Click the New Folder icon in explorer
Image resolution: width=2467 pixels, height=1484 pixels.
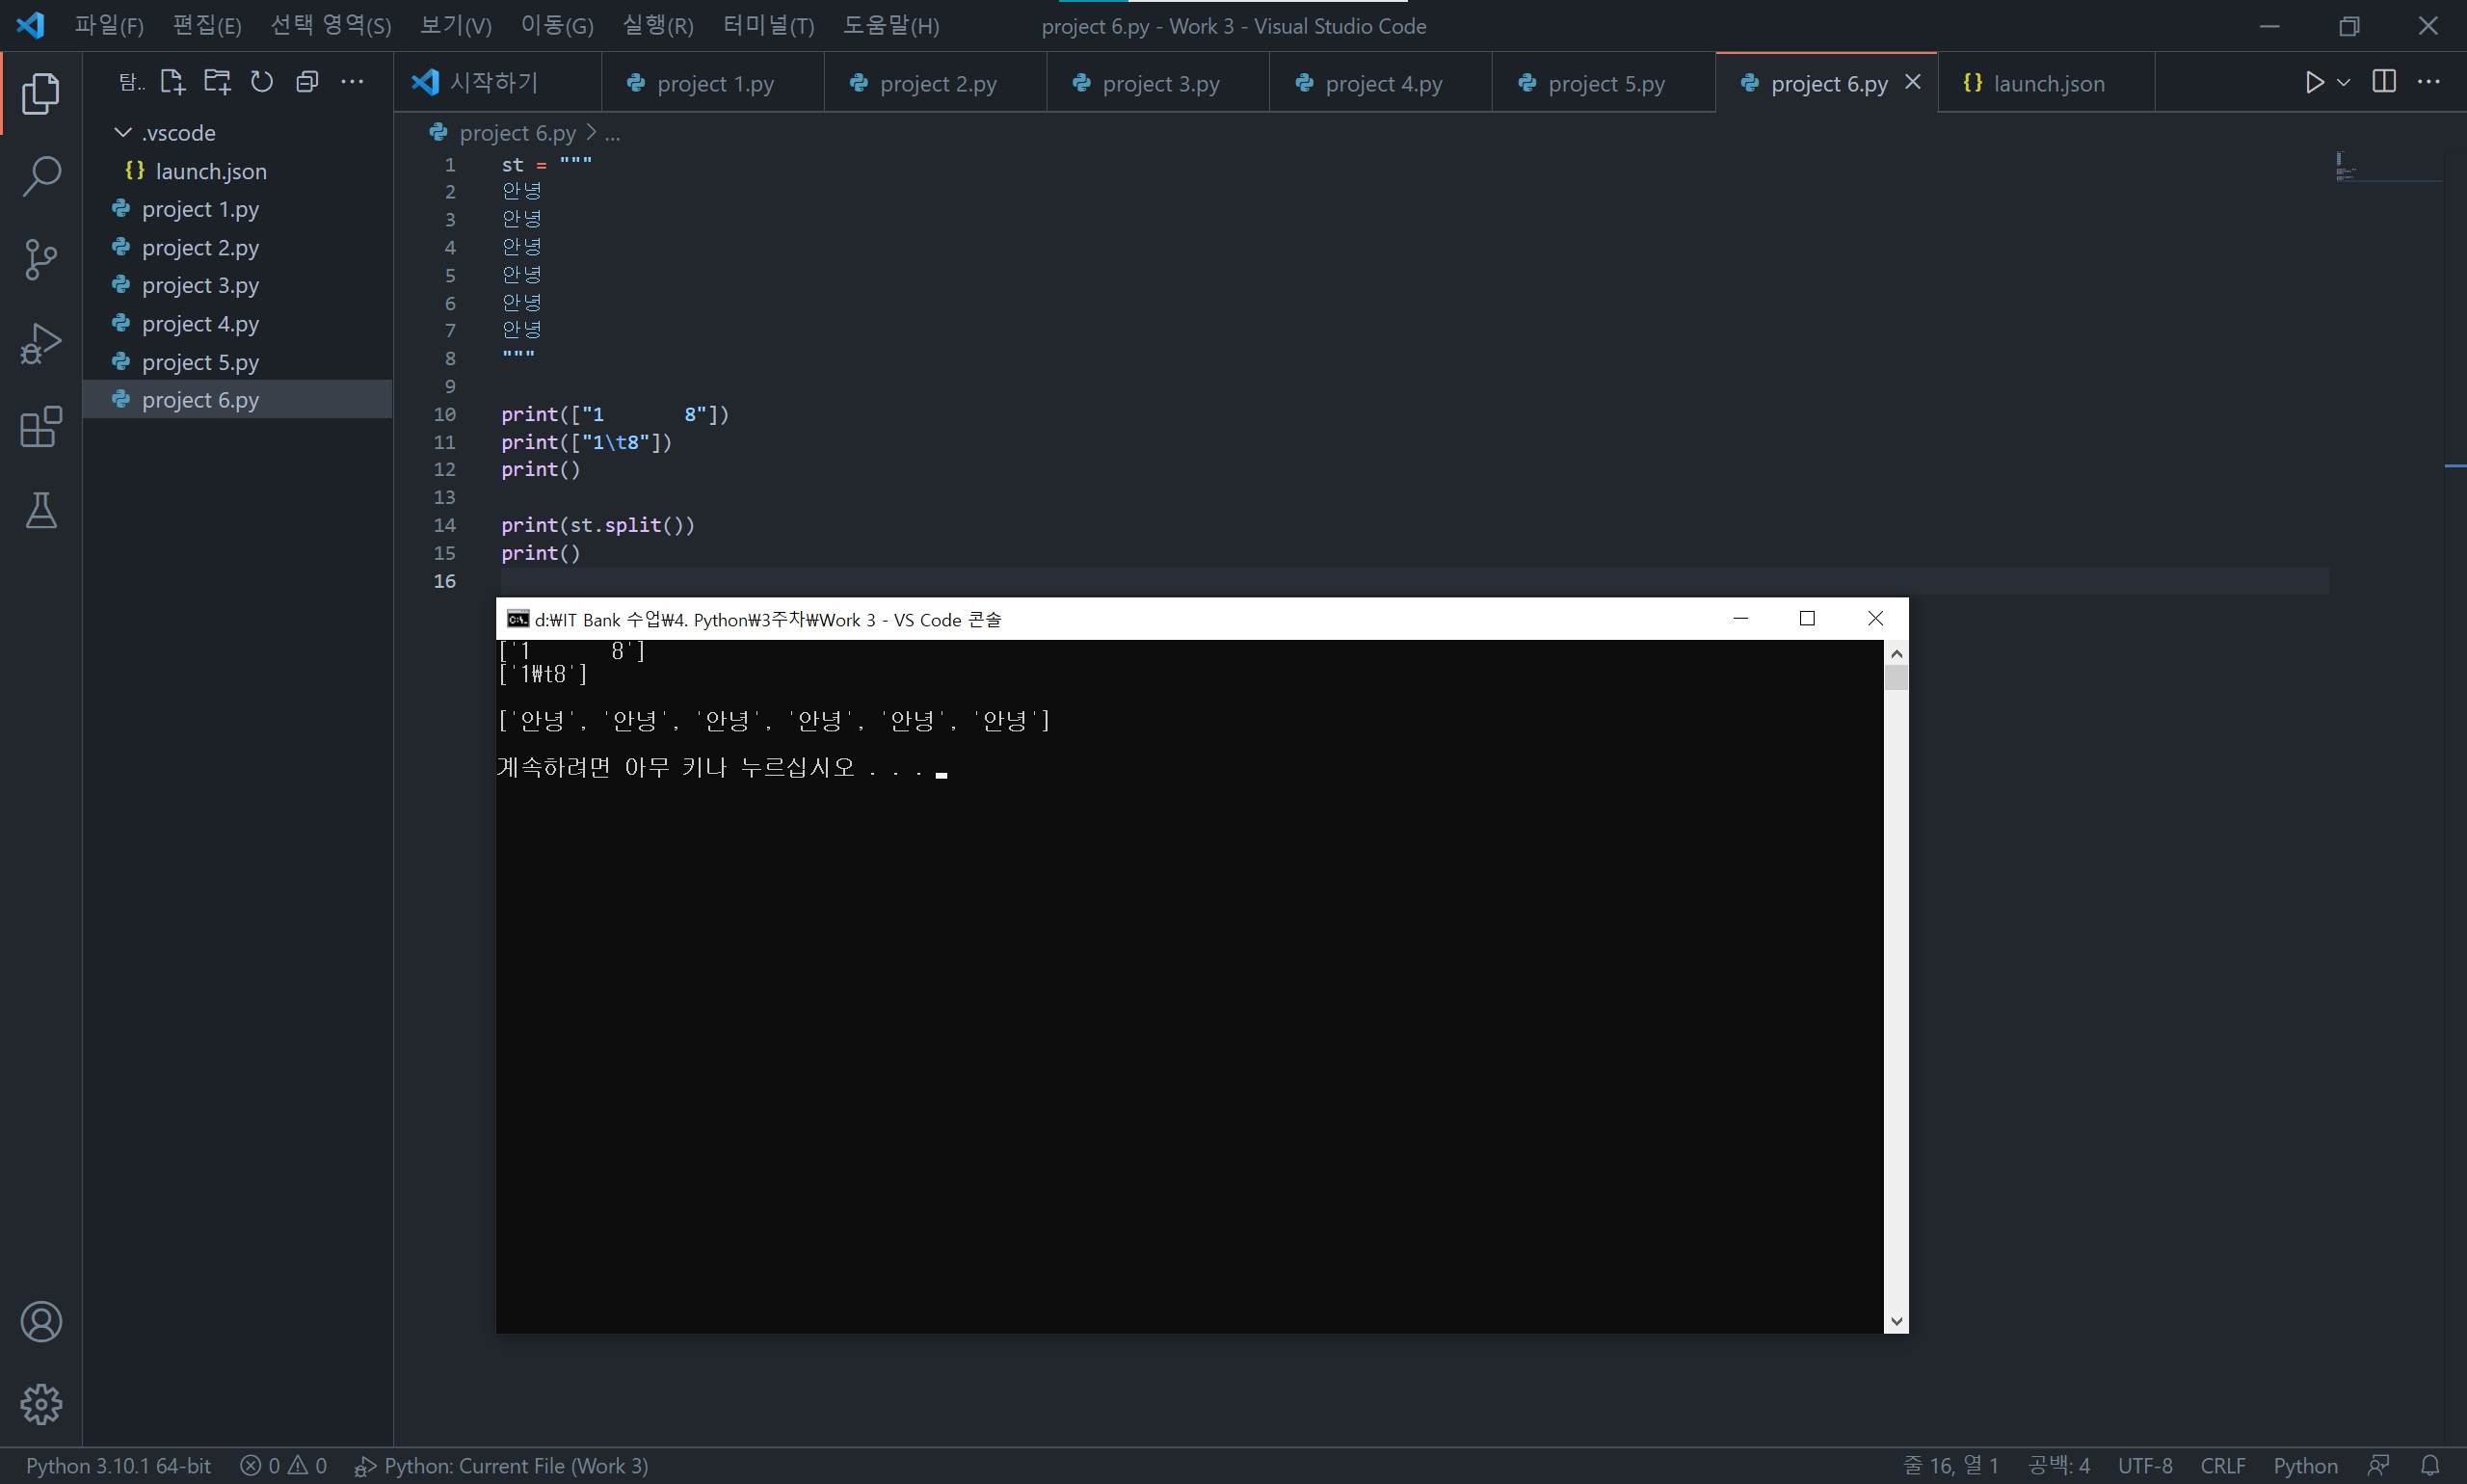tap(217, 82)
